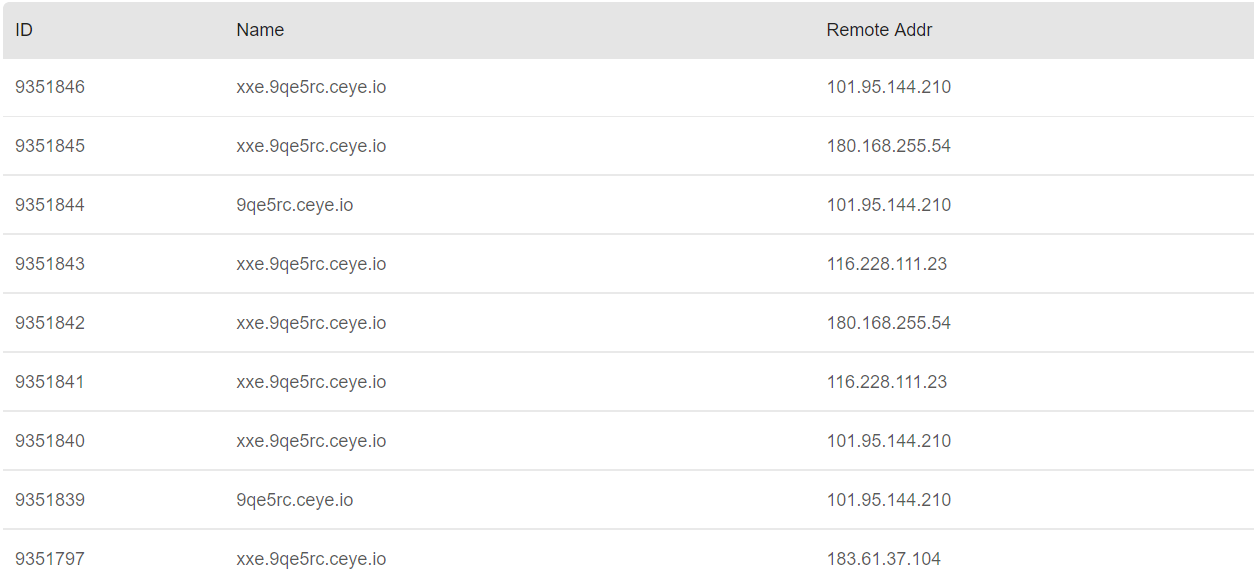
Task: Select record ID 9351845
Action: [x=50, y=146]
